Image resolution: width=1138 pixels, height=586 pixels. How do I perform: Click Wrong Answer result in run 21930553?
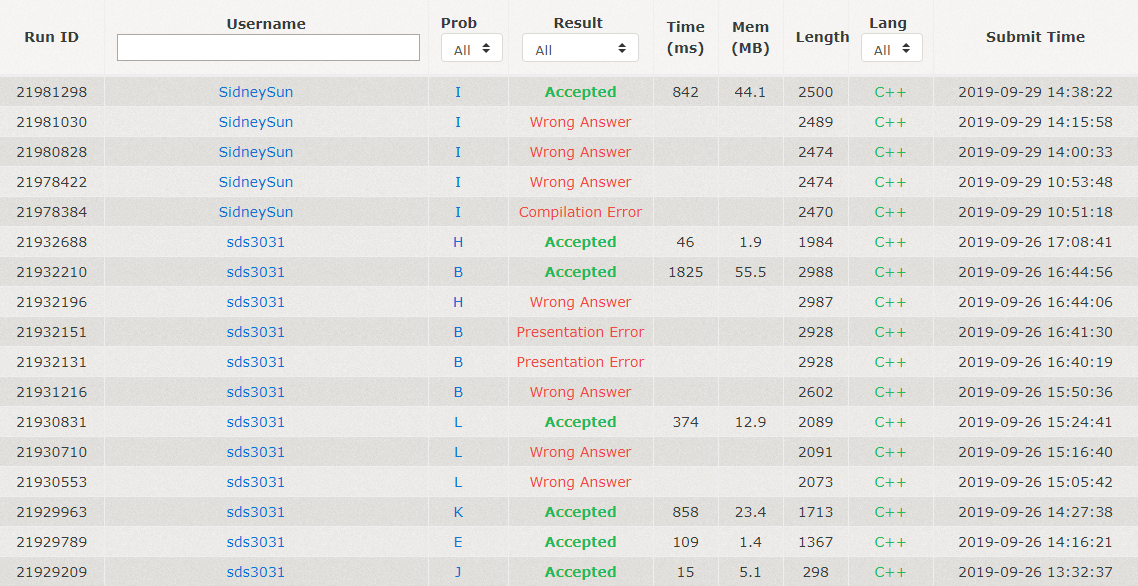pos(580,482)
